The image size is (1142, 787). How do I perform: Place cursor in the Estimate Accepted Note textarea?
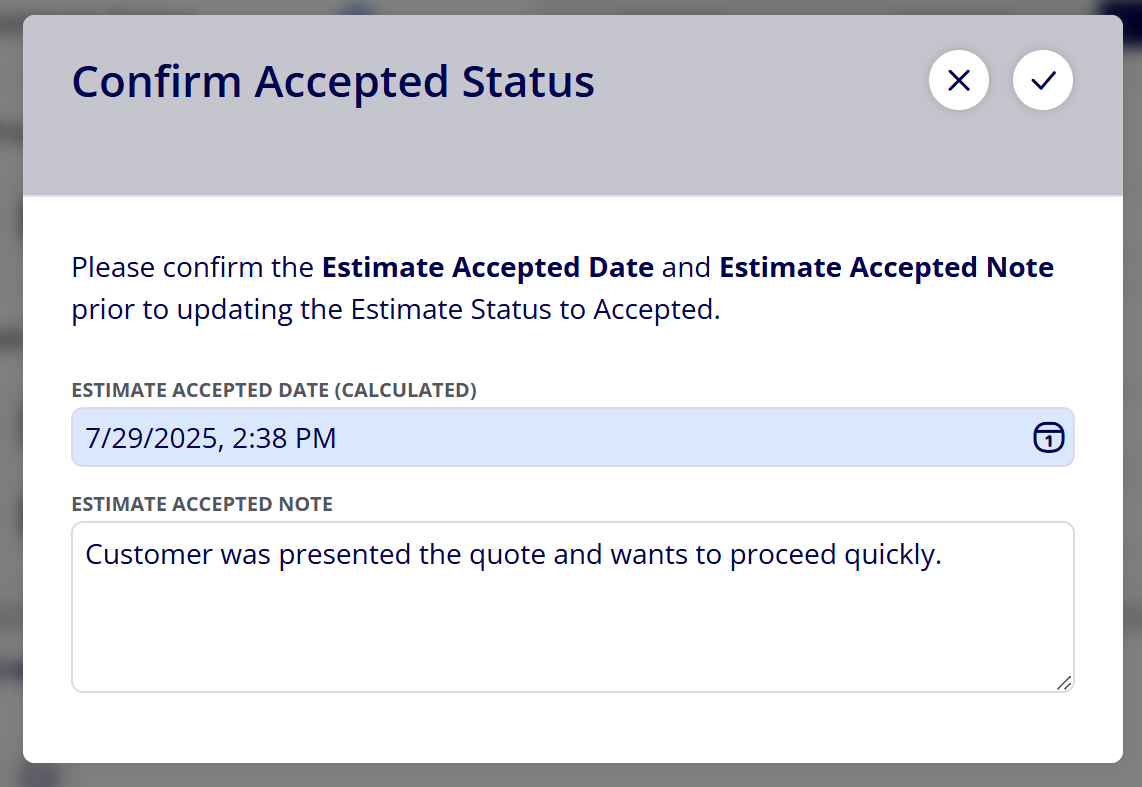[572, 606]
